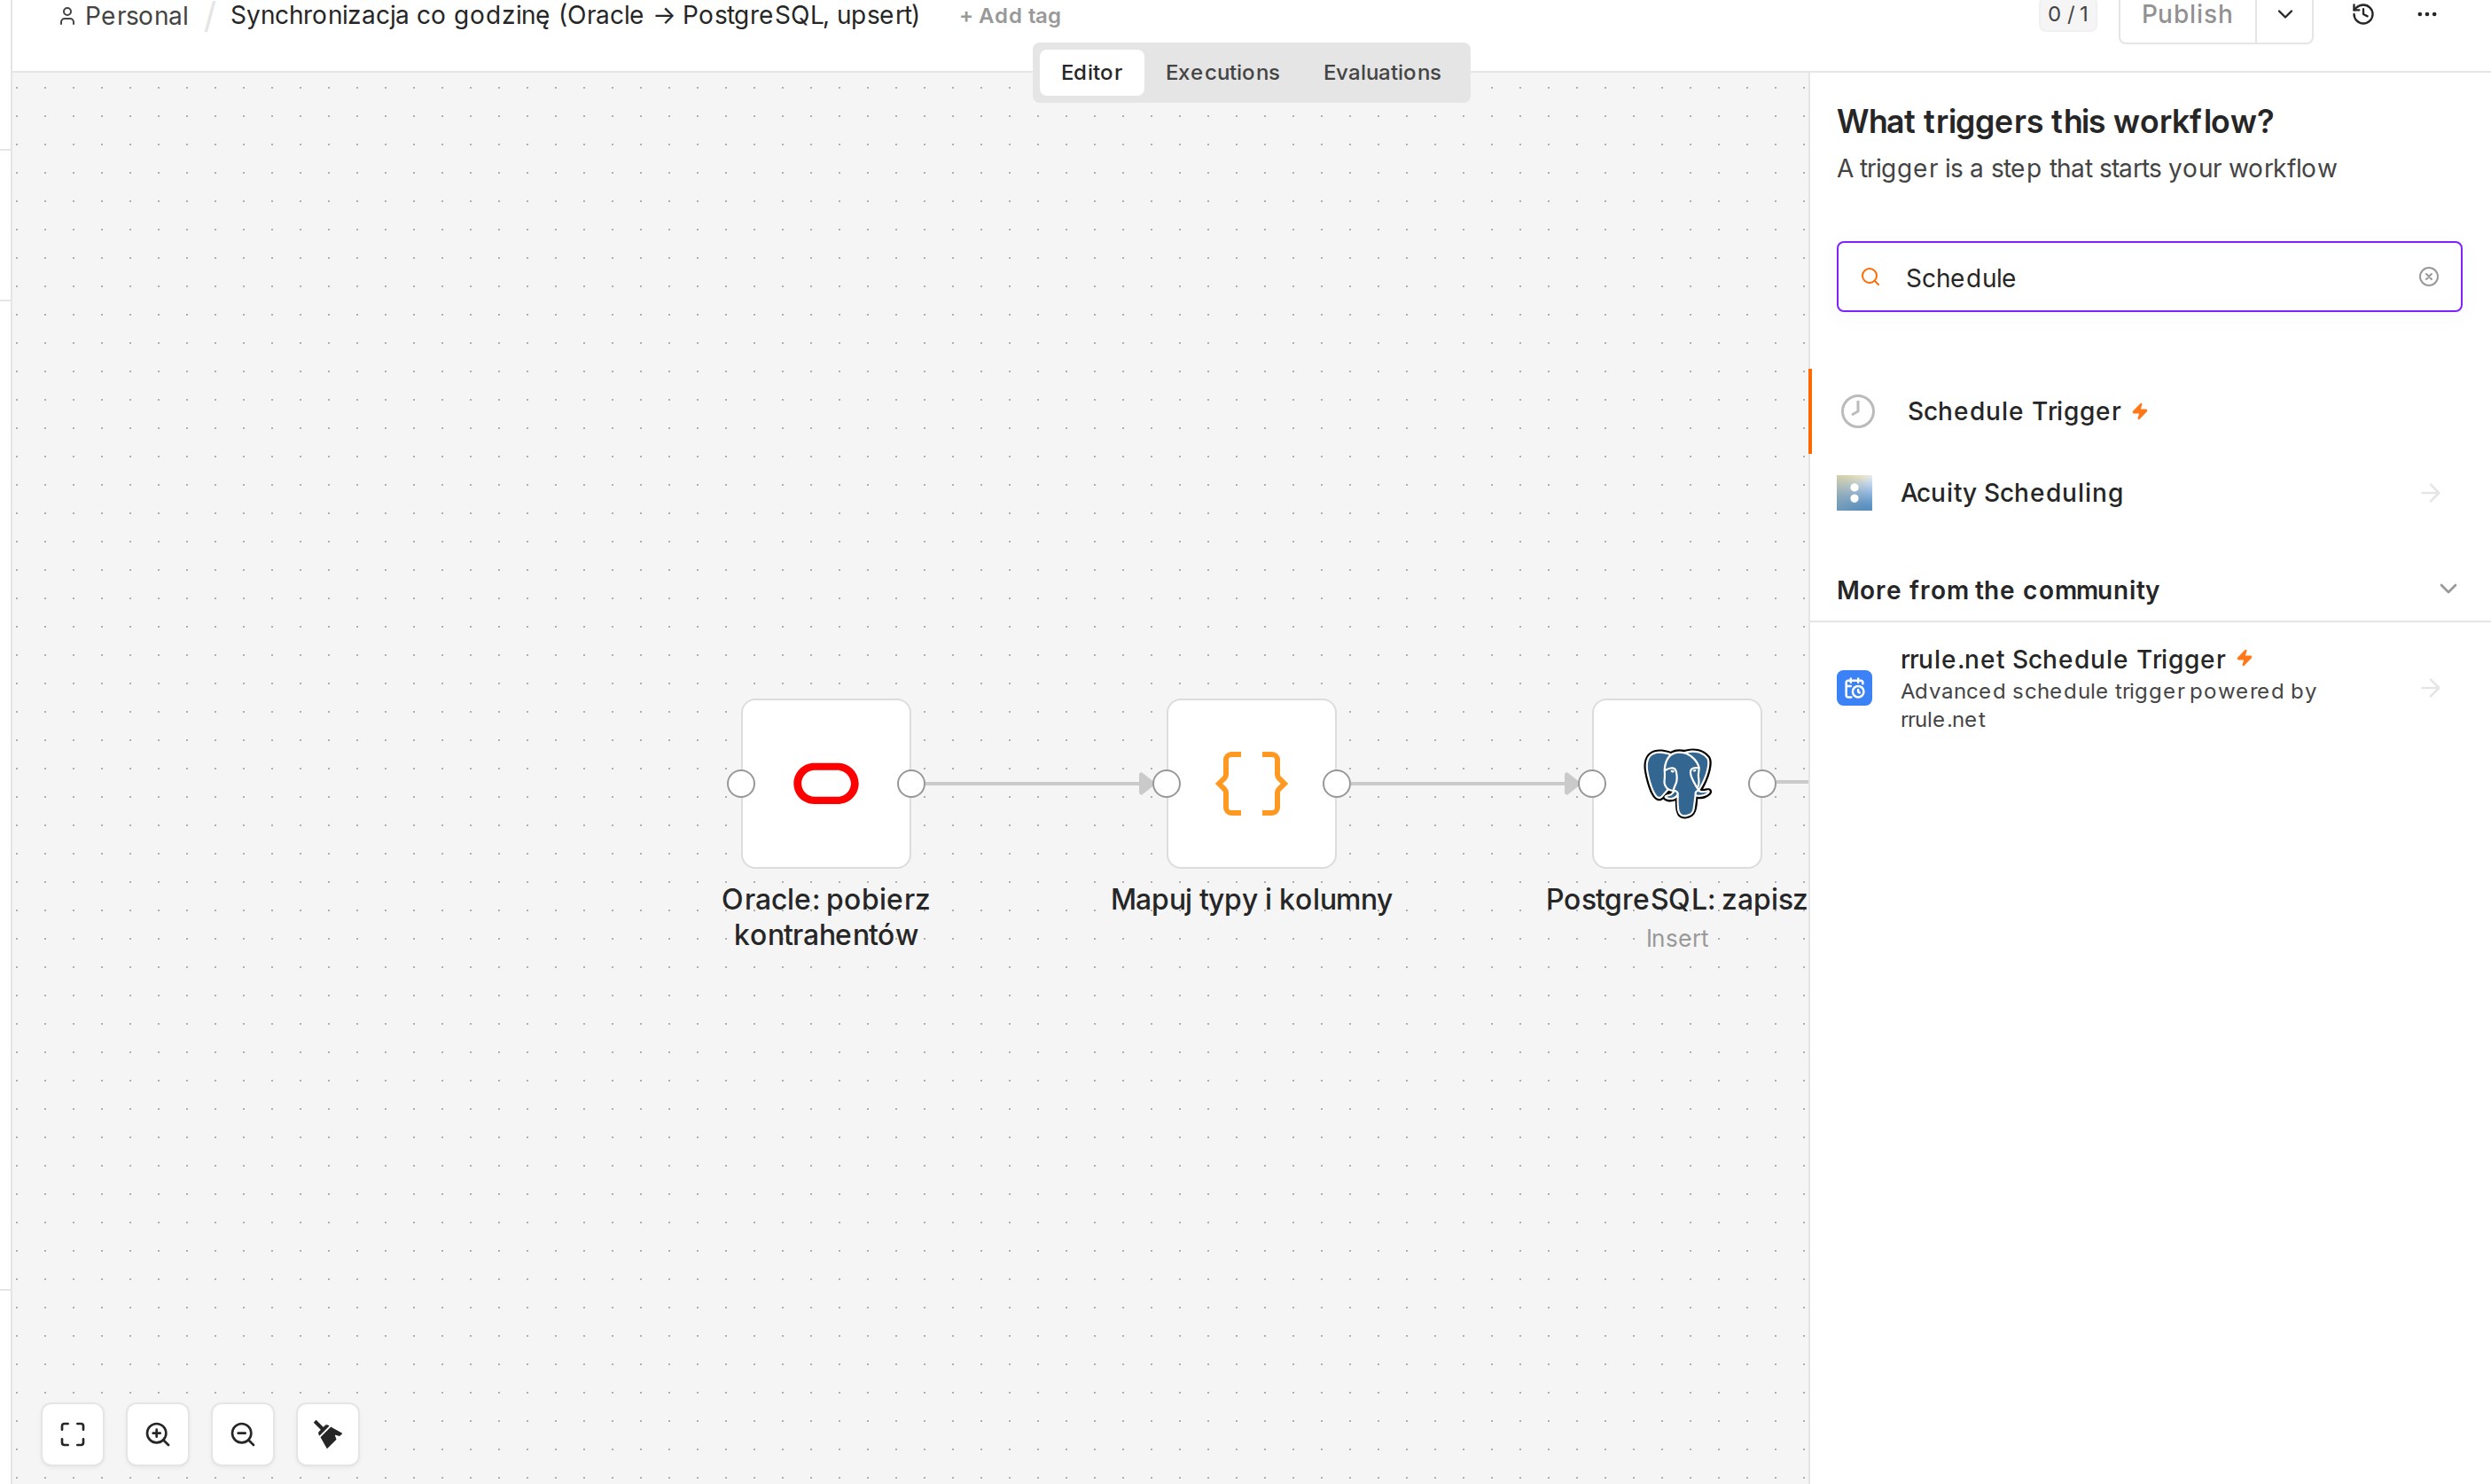Switch to the Editor tab
Screen dimensions: 2491x1484
click(x=1091, y=72)
